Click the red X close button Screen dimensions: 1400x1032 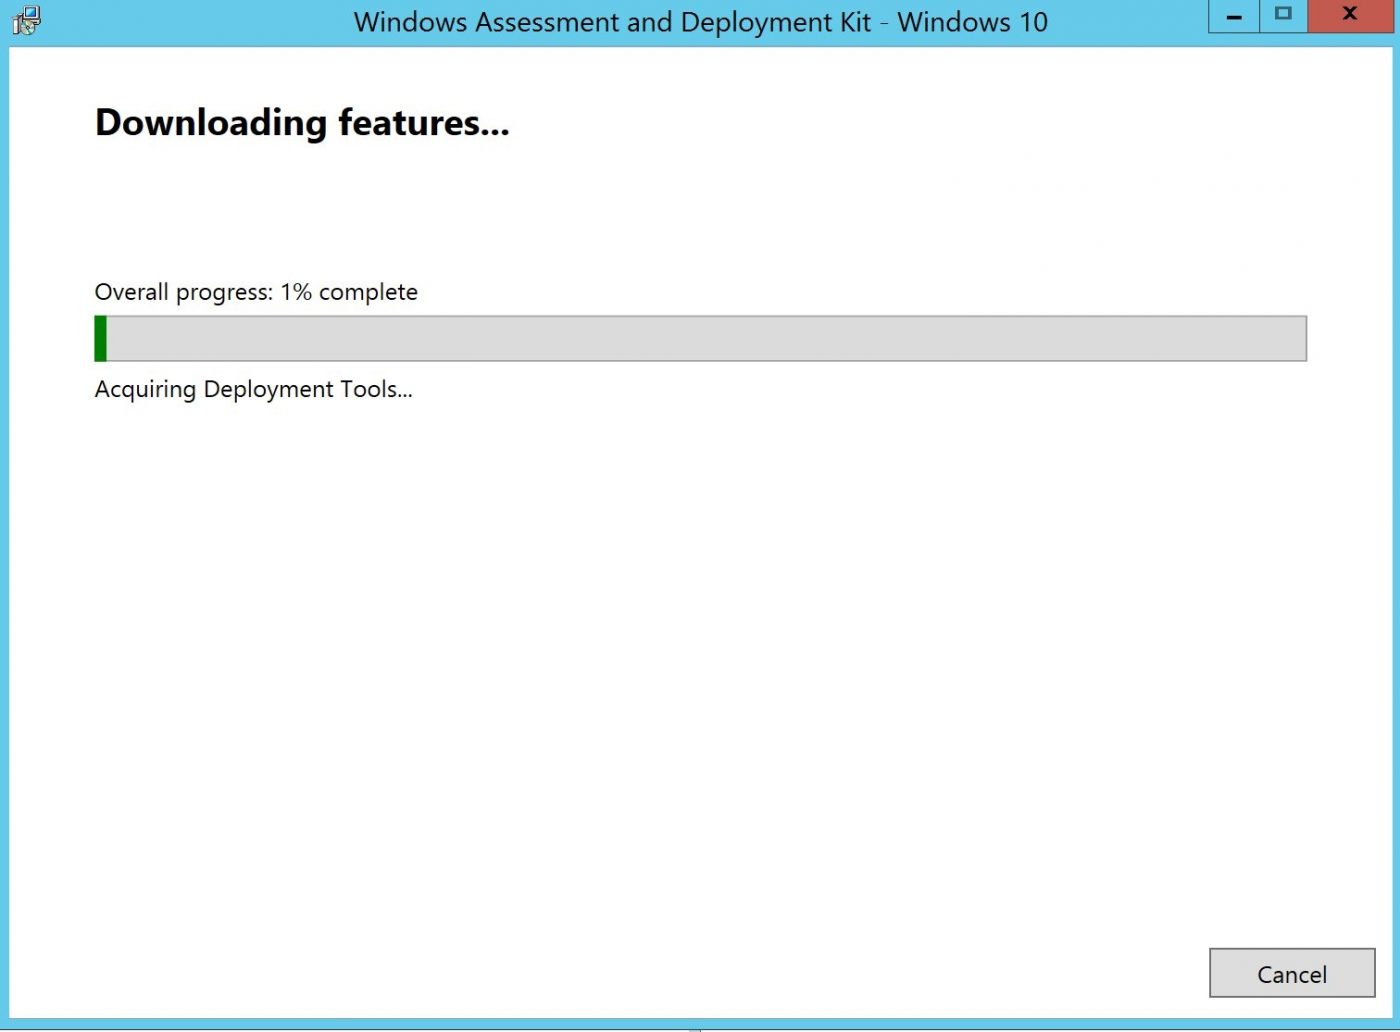[x=1349, y=17]
